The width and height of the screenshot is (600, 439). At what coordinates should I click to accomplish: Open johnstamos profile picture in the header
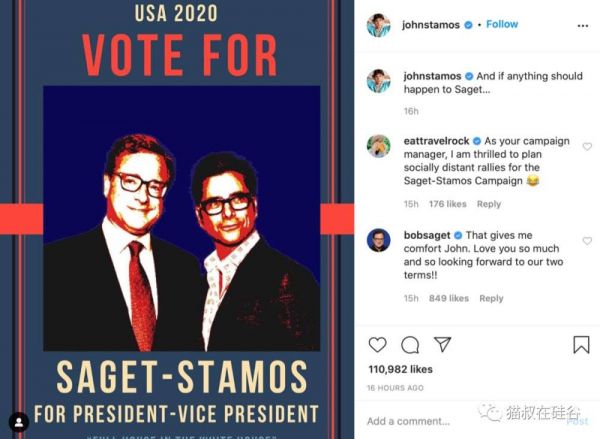(378, 24)
